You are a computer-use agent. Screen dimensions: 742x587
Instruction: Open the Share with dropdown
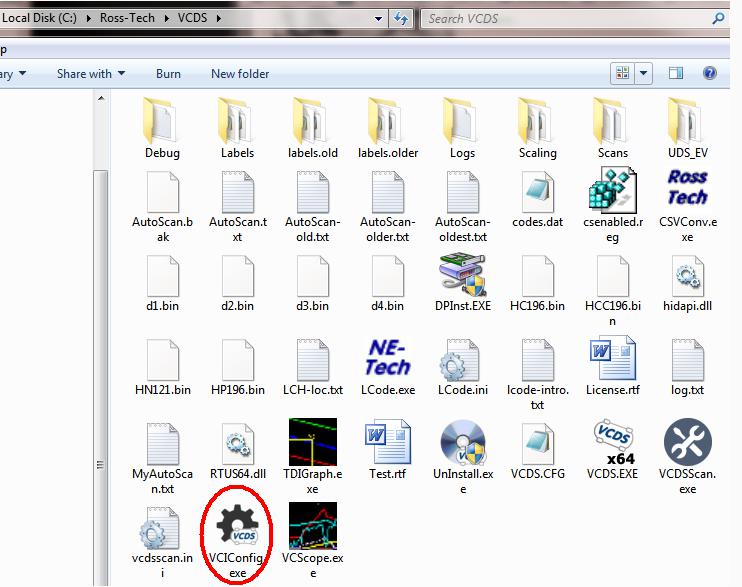tap(91, 74)
